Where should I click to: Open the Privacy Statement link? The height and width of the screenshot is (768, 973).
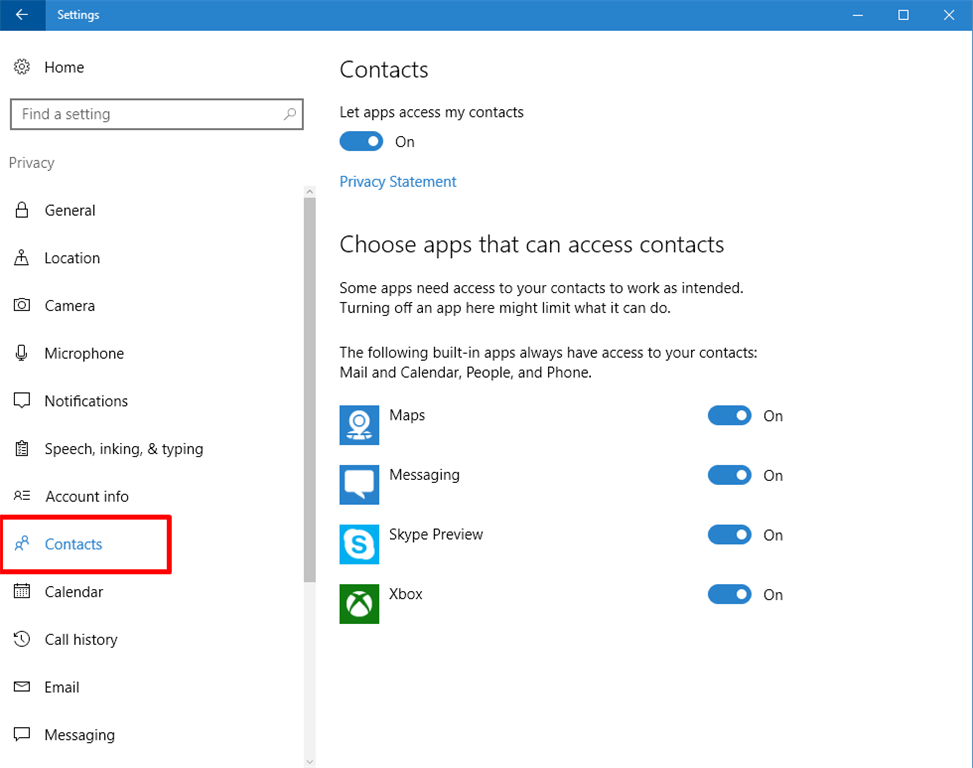398,182
